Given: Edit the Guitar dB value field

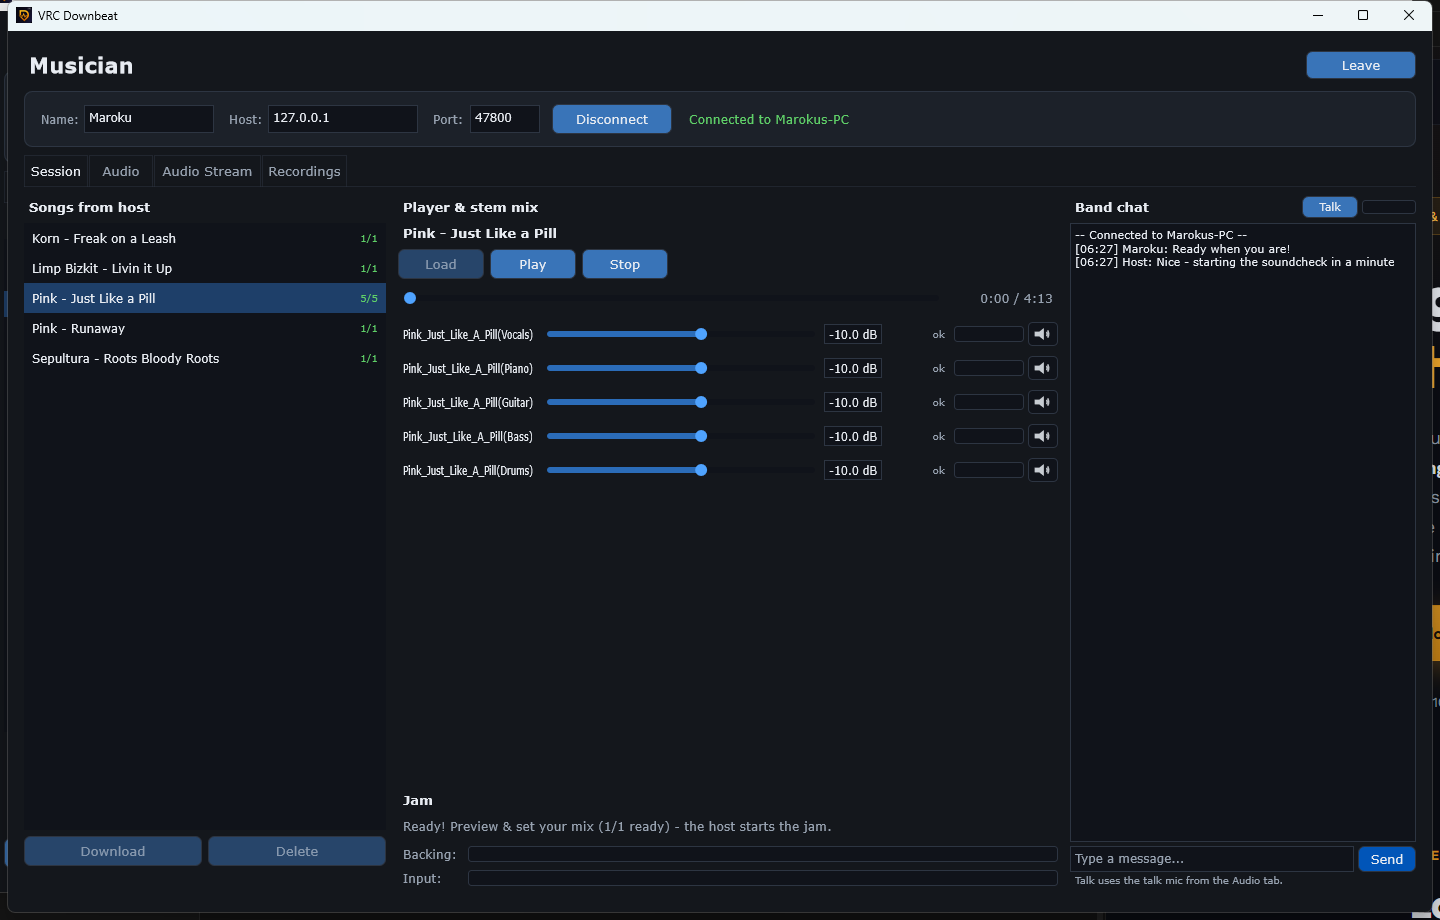Looking at the screenshot, I should click(853, 402).
